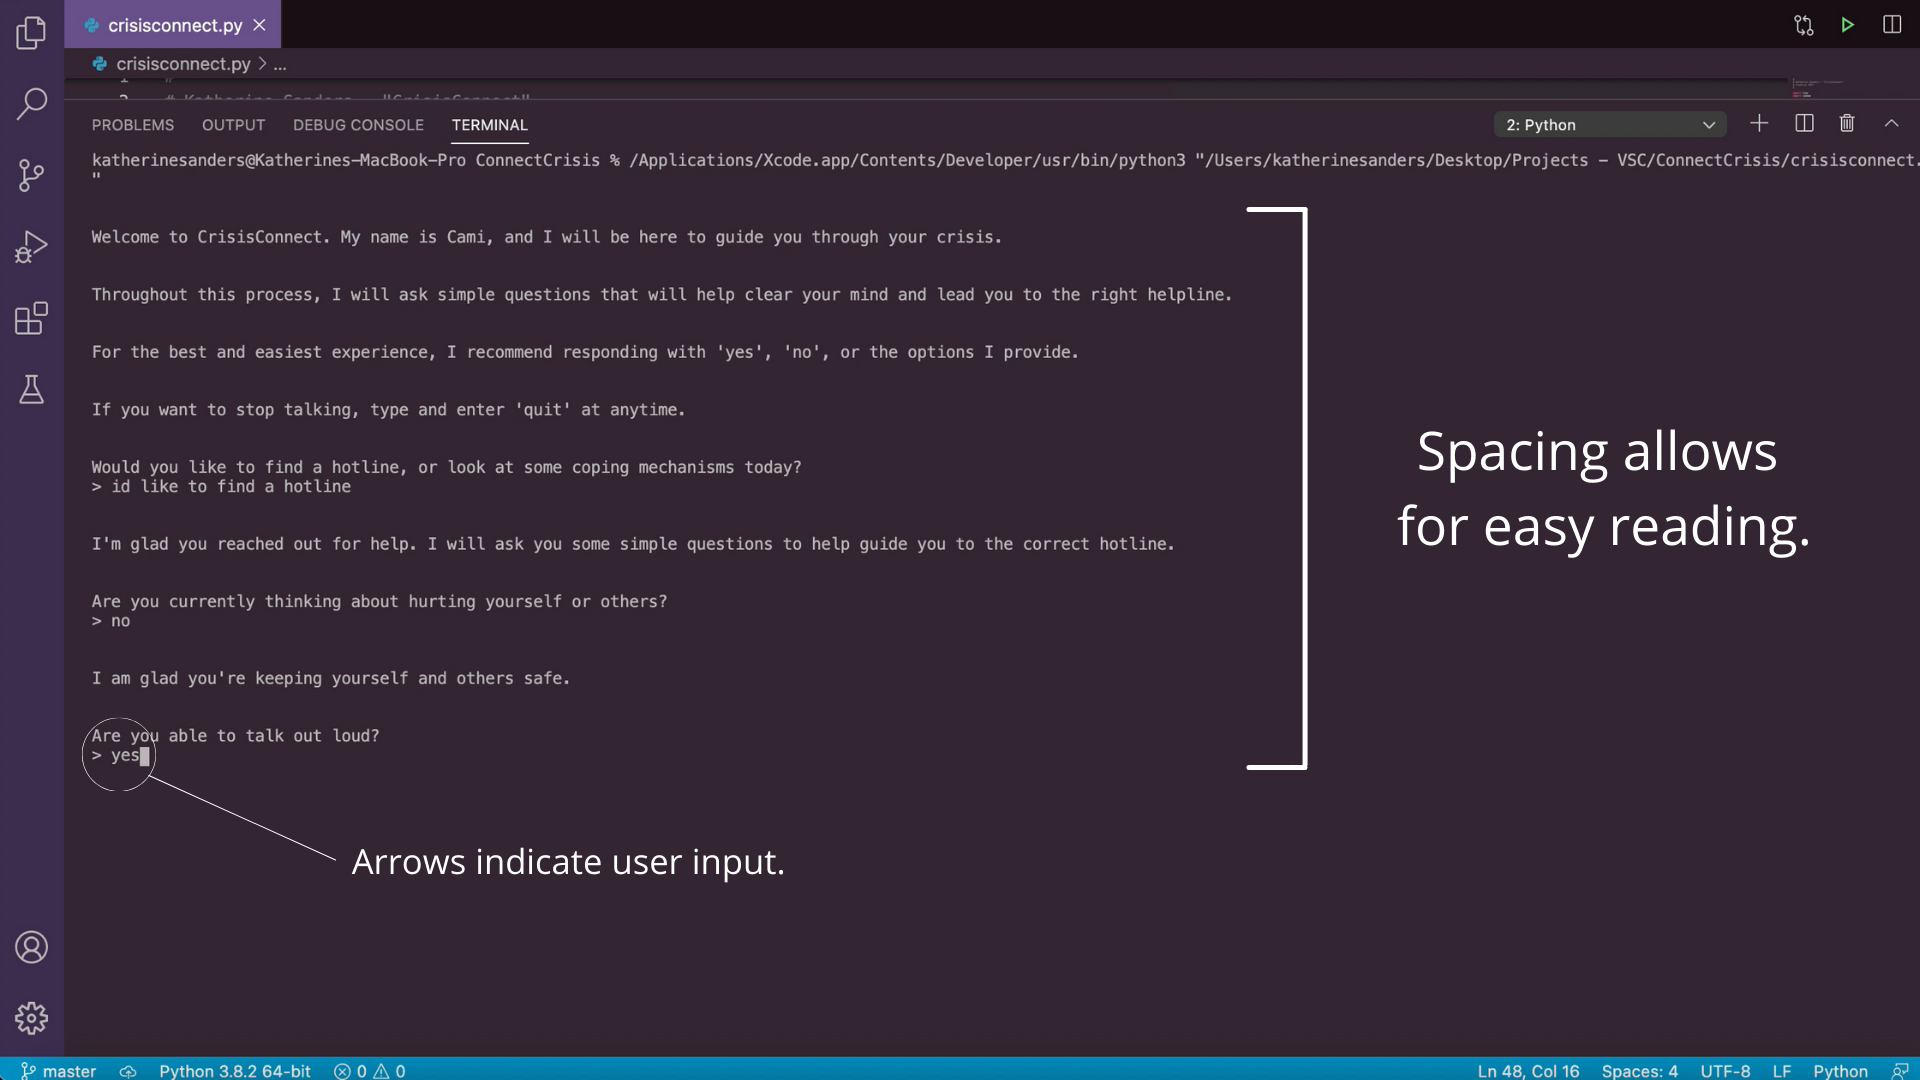
Task: Run Python file with play button
Action: 1847,25
